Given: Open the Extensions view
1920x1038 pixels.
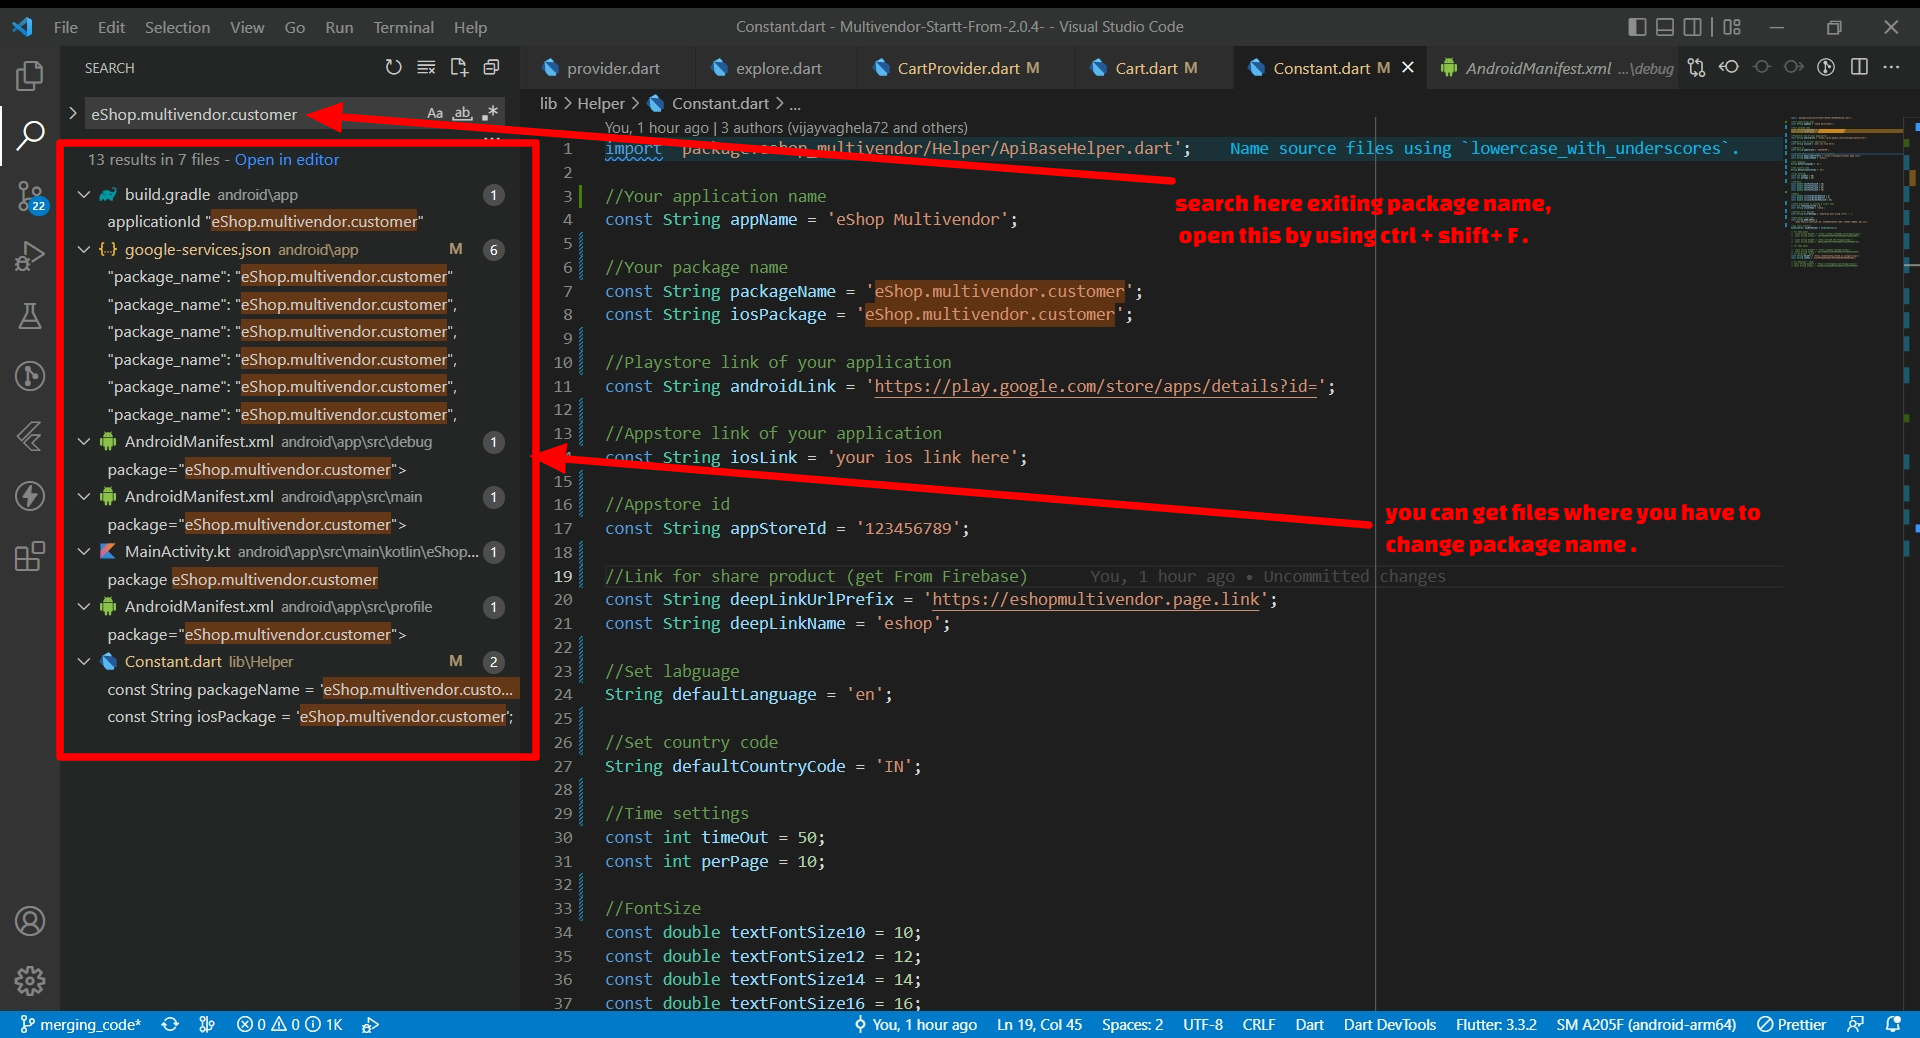Looking at the screenshot, I should (30, 556).
